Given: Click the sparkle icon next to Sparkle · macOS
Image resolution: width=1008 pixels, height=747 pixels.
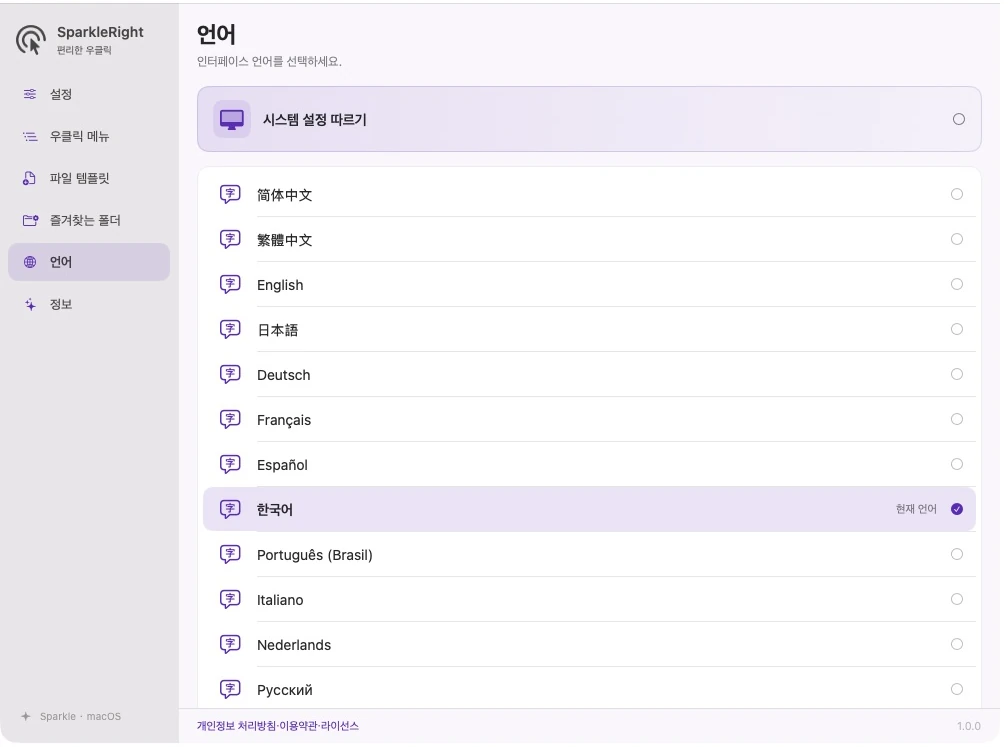Looking at the screenshot, I should (26, 716).
